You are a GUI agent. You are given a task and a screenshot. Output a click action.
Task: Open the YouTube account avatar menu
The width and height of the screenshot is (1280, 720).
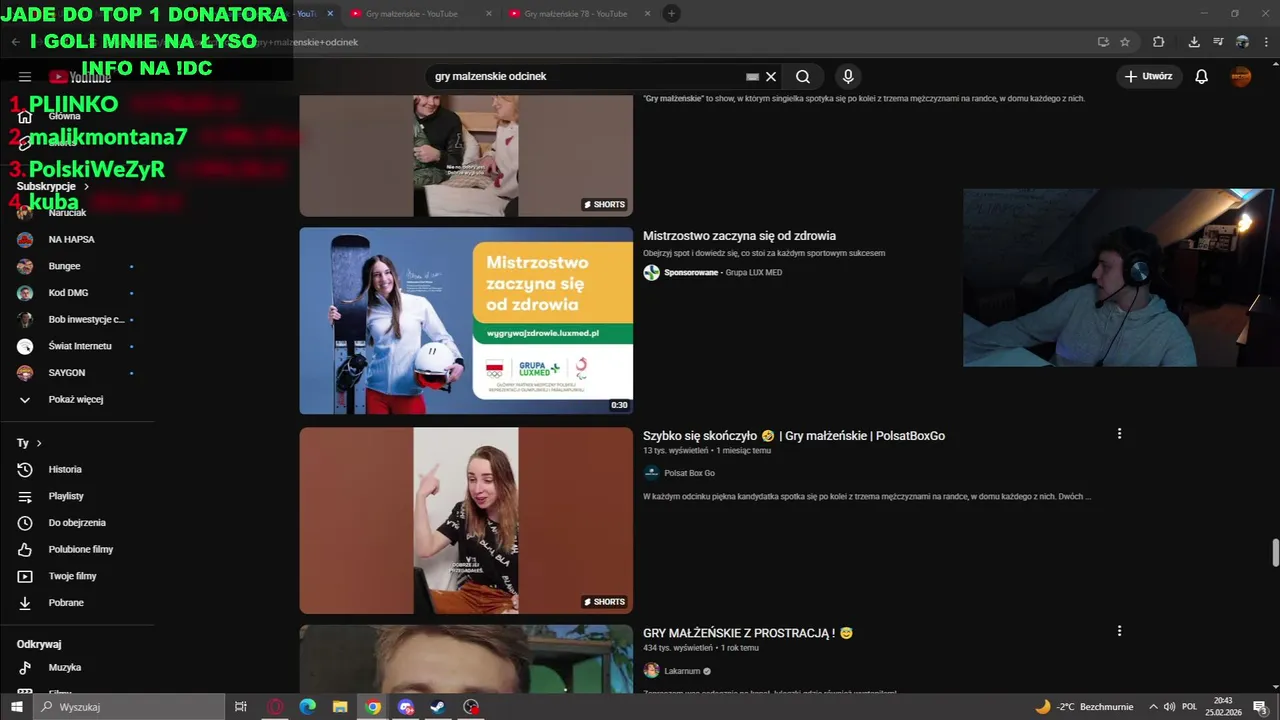point(1241,77)
